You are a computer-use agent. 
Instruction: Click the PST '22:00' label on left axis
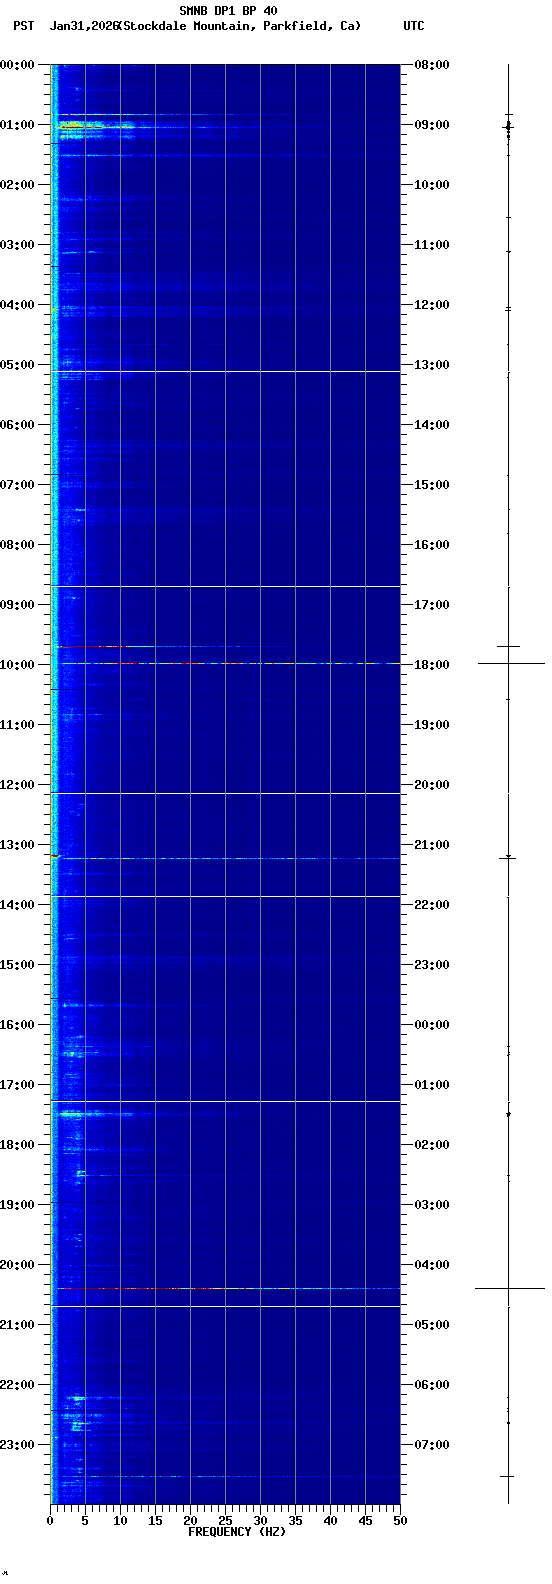tap(18, 1385)
